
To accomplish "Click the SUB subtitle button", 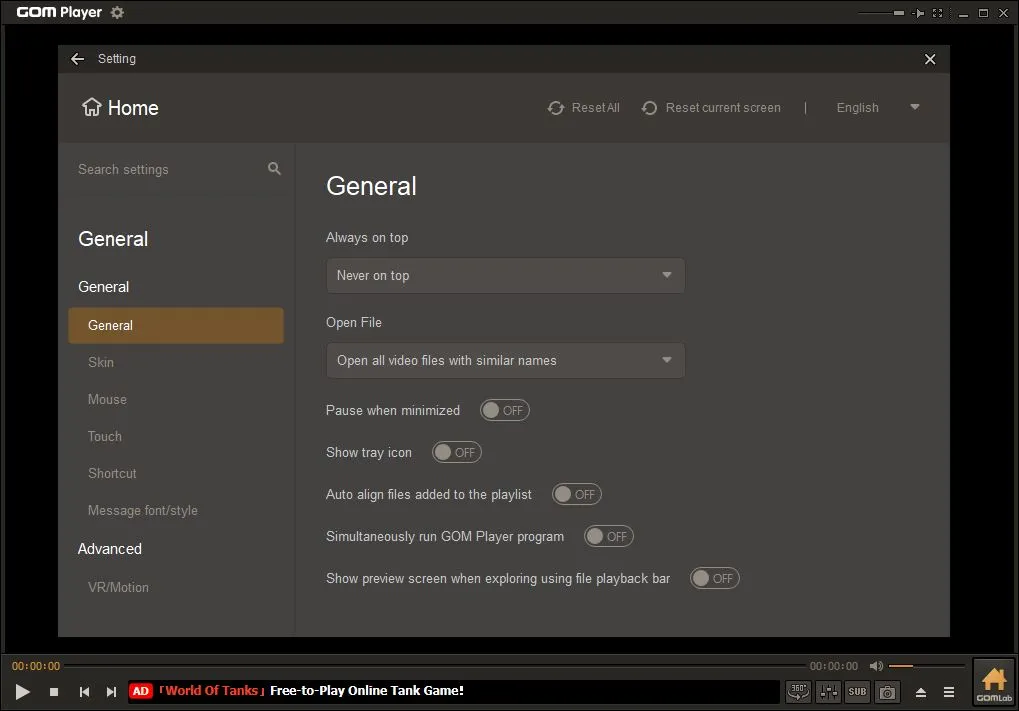I will tap(857, 691).
